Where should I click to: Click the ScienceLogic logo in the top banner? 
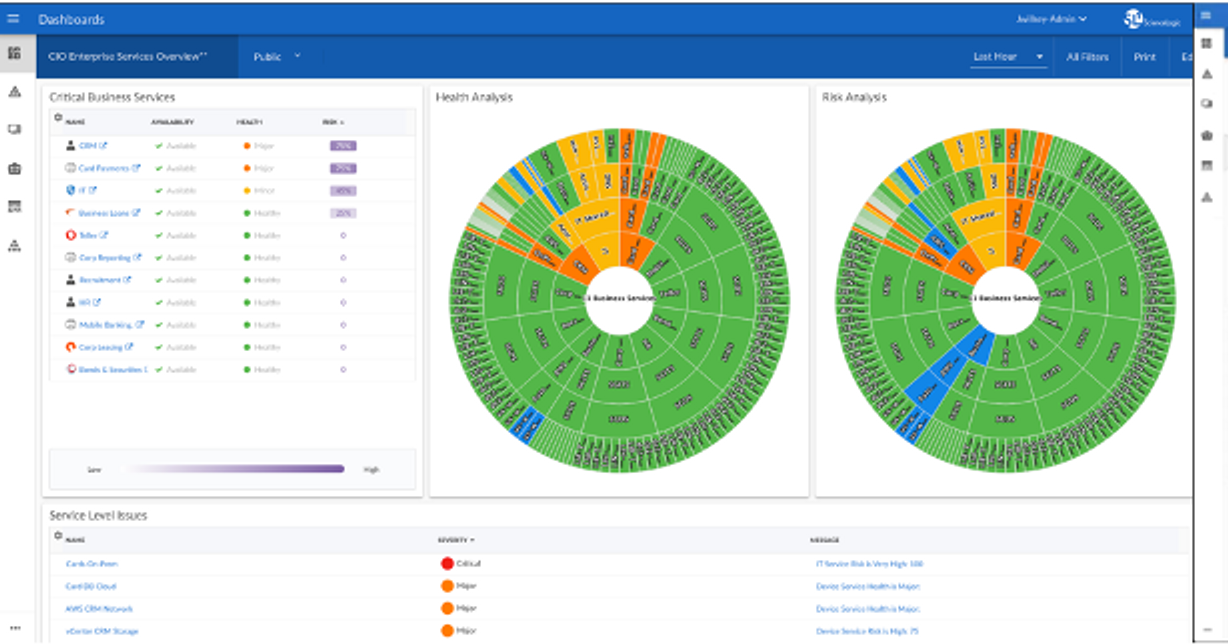click(x=1135, y=18)
